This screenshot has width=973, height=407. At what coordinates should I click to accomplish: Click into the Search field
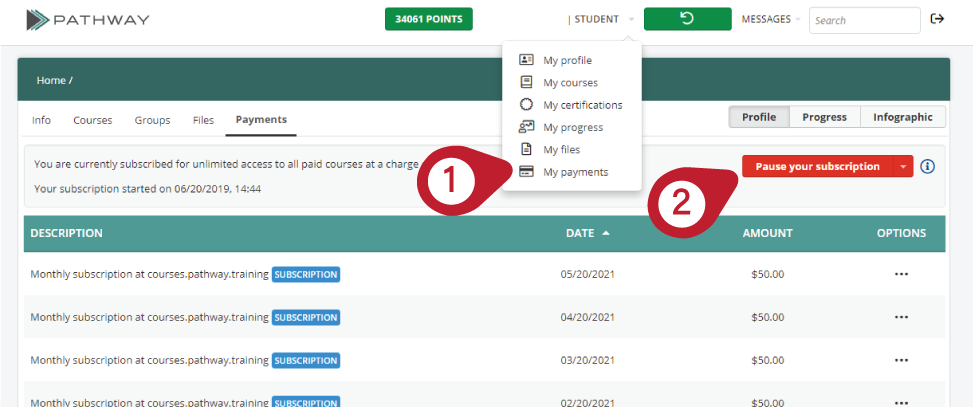(x=864, y=20)
